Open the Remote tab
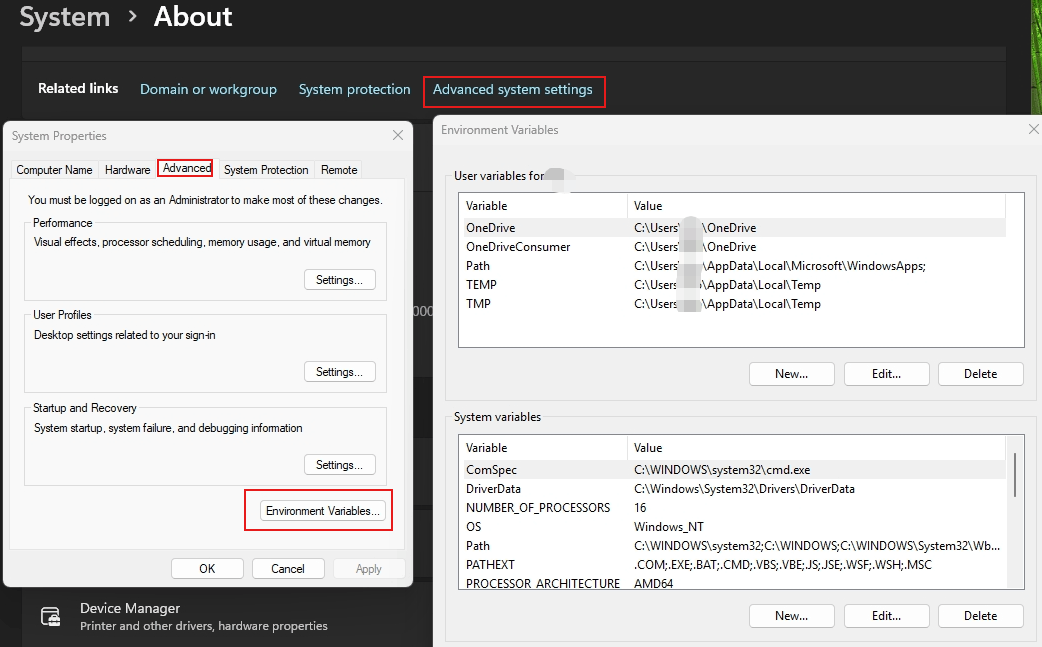Screen dimensions: 1042x647 [338, 169]
